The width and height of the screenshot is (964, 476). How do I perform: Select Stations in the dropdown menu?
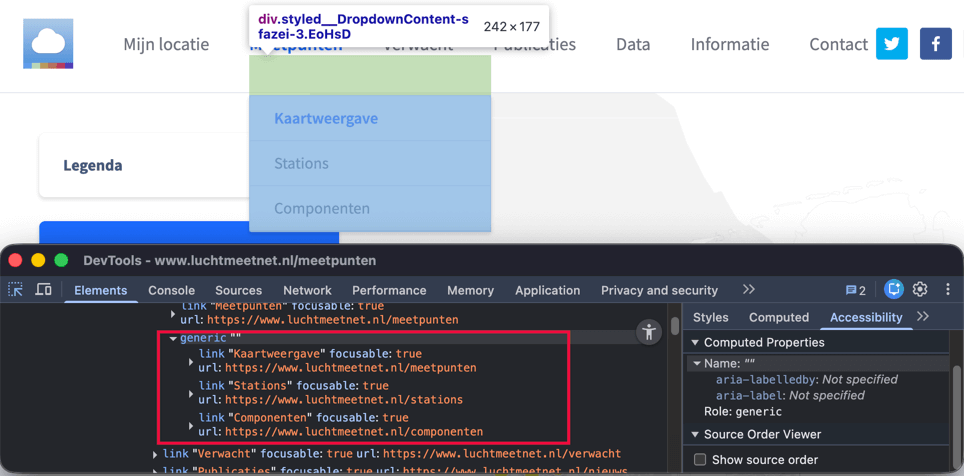point(301,163)
